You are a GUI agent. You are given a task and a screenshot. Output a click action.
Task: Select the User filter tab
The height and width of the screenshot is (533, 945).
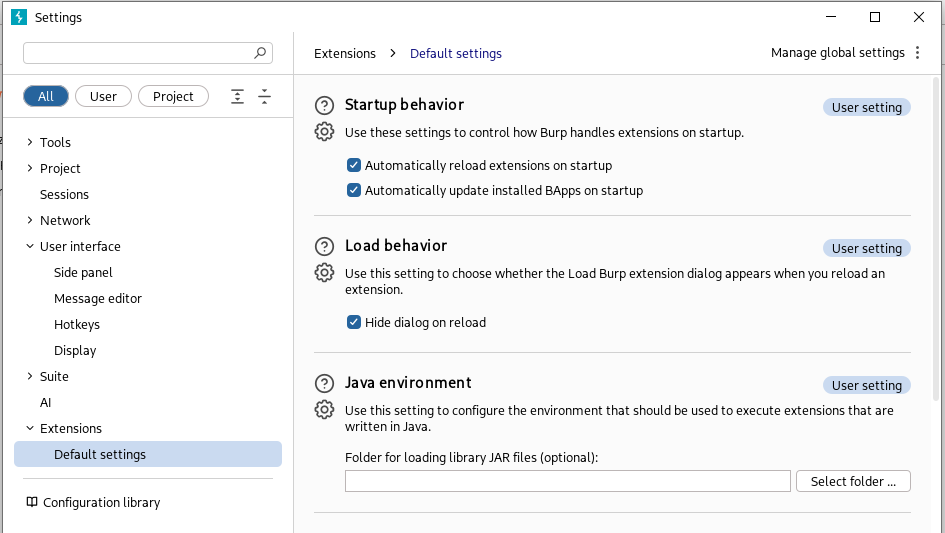click(x=103, y=96)
